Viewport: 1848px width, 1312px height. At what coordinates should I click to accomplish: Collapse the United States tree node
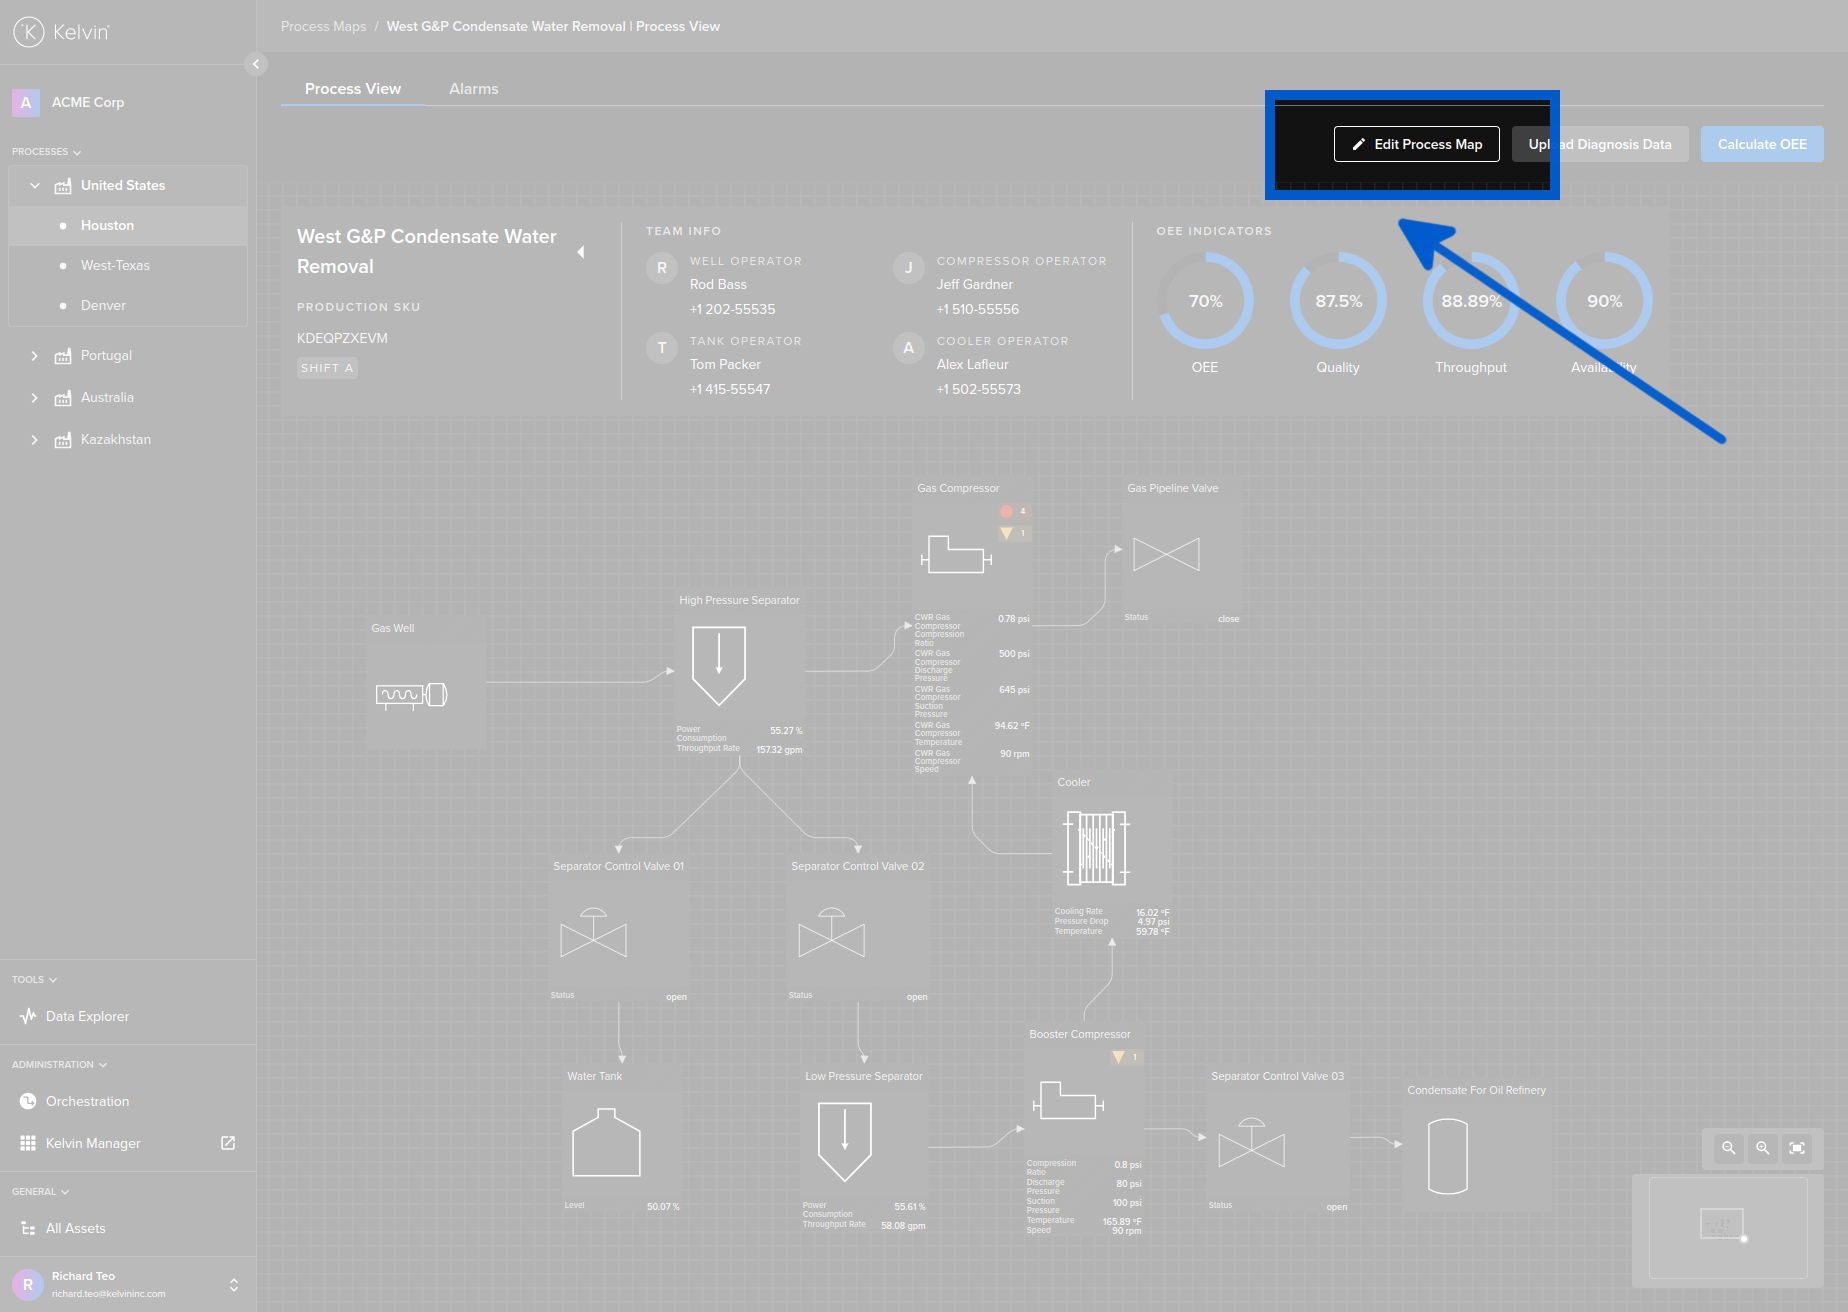coord(35,185)
